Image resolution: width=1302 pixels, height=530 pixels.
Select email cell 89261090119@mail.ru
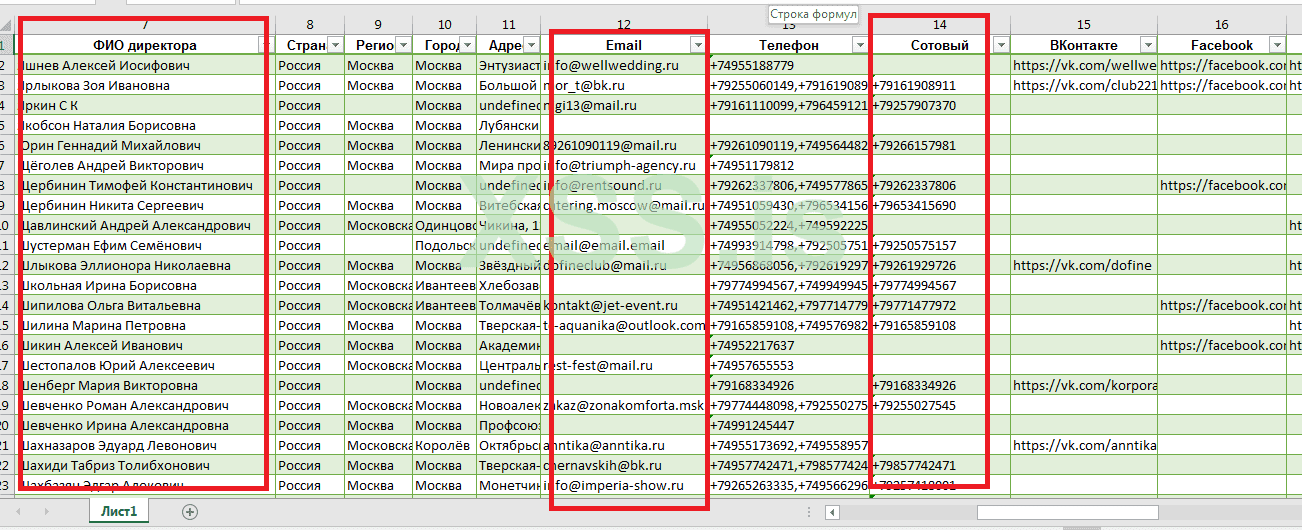point(624,145)
